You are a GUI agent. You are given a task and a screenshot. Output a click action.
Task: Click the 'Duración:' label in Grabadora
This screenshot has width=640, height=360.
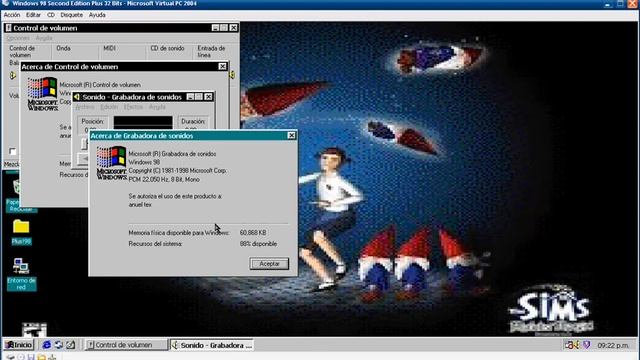pos(193,121)
